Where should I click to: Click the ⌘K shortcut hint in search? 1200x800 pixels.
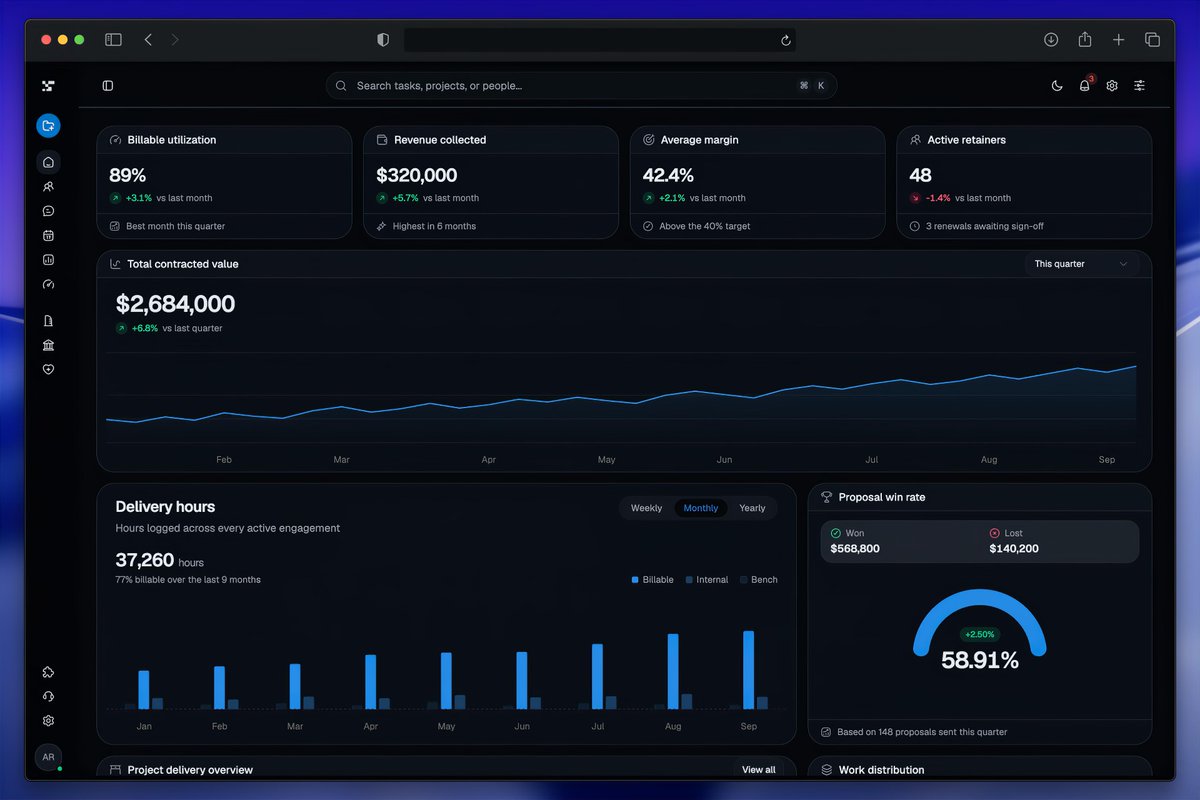pyautogui.click(x=812, y=86)
